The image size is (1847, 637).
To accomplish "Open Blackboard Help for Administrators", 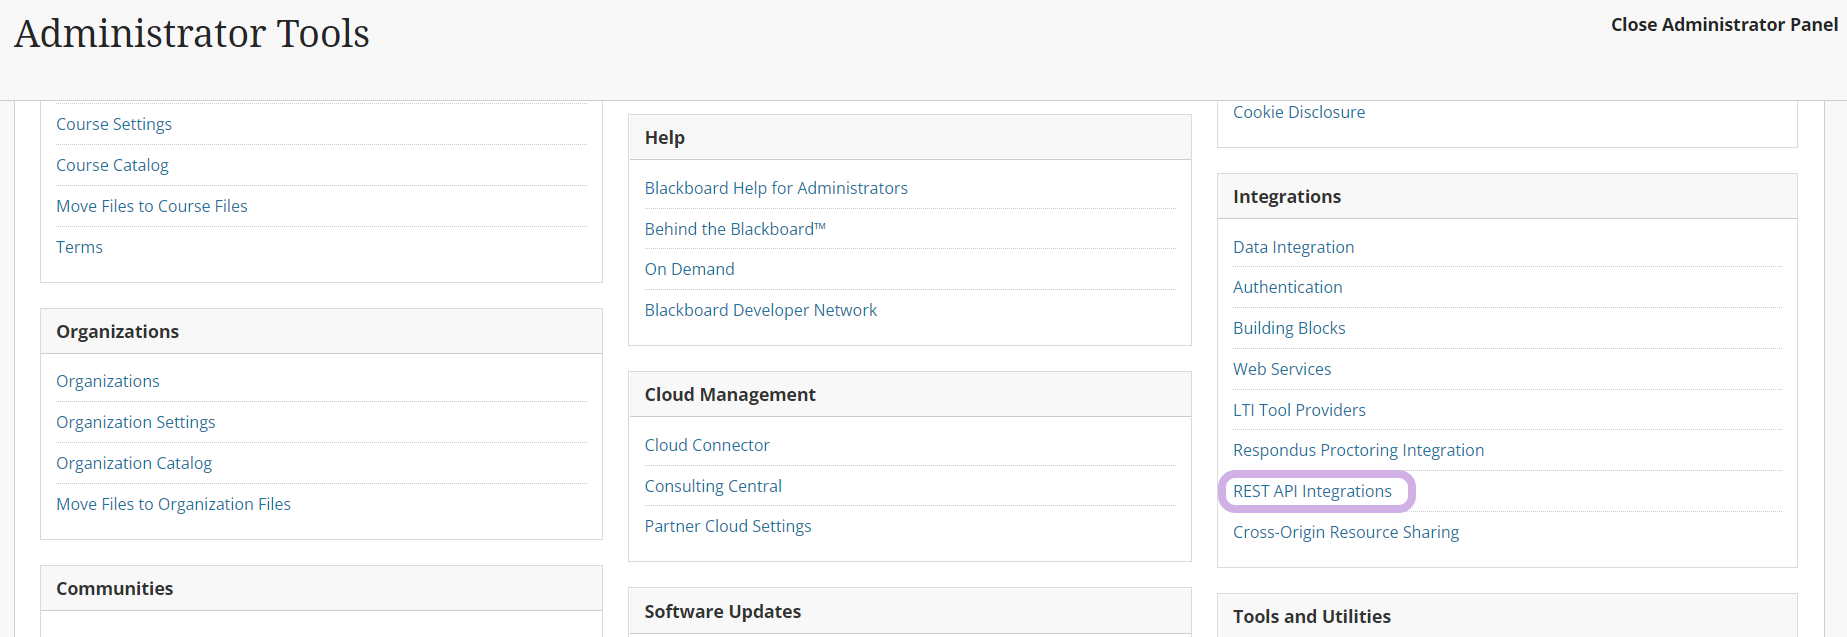I will click(776, 188).
